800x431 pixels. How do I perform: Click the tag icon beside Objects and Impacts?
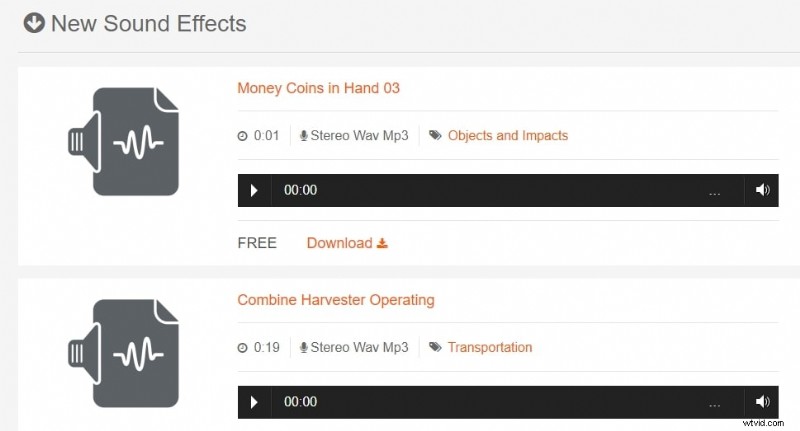click(435, 136)
